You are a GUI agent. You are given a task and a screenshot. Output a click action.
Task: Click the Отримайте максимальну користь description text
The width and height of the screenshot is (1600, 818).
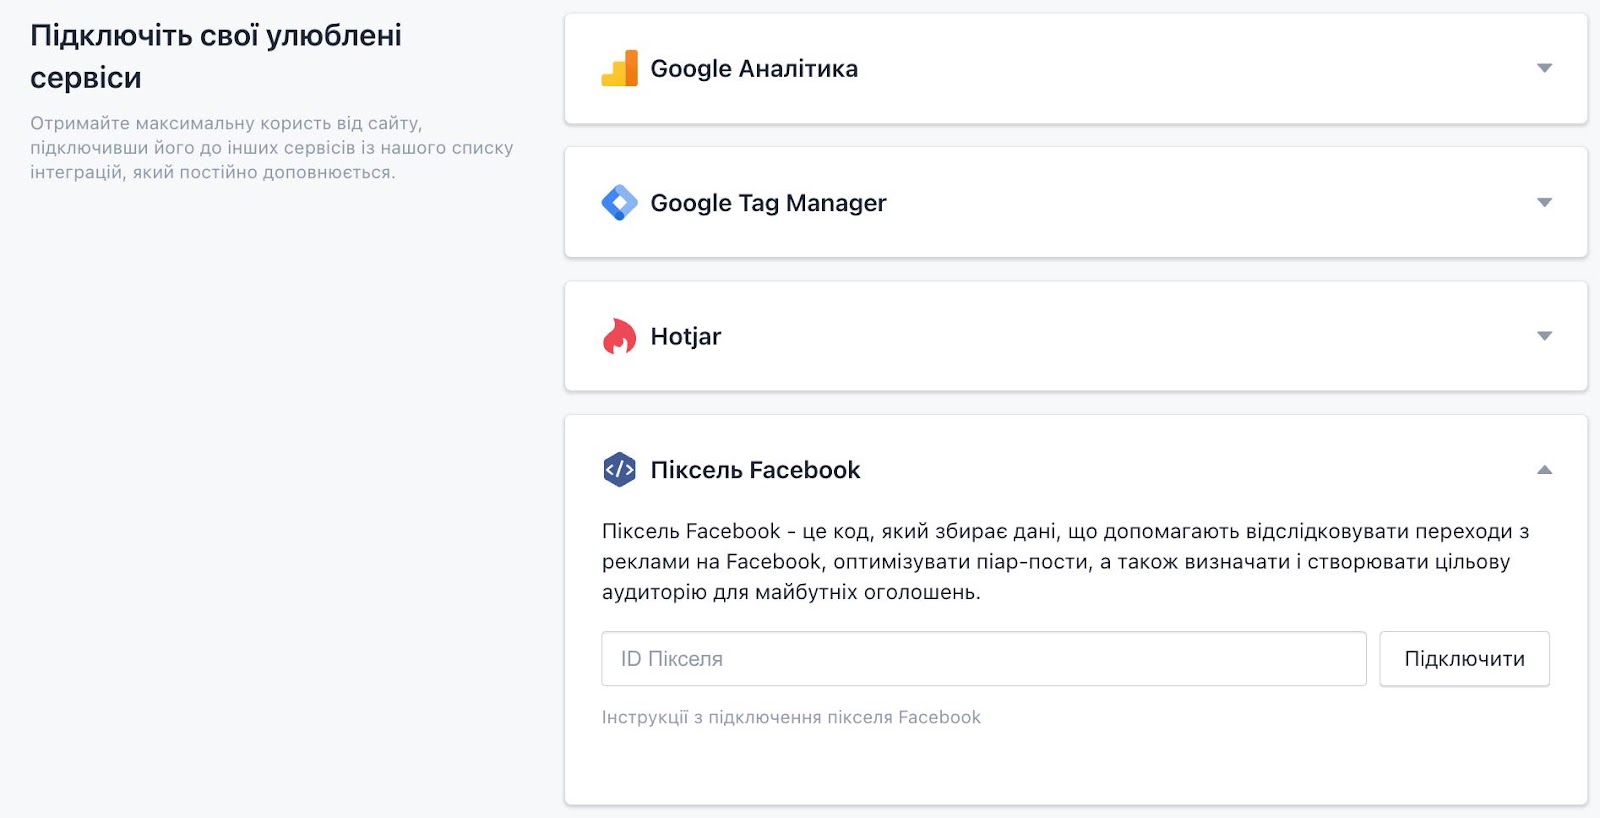[x=271, y=148]
